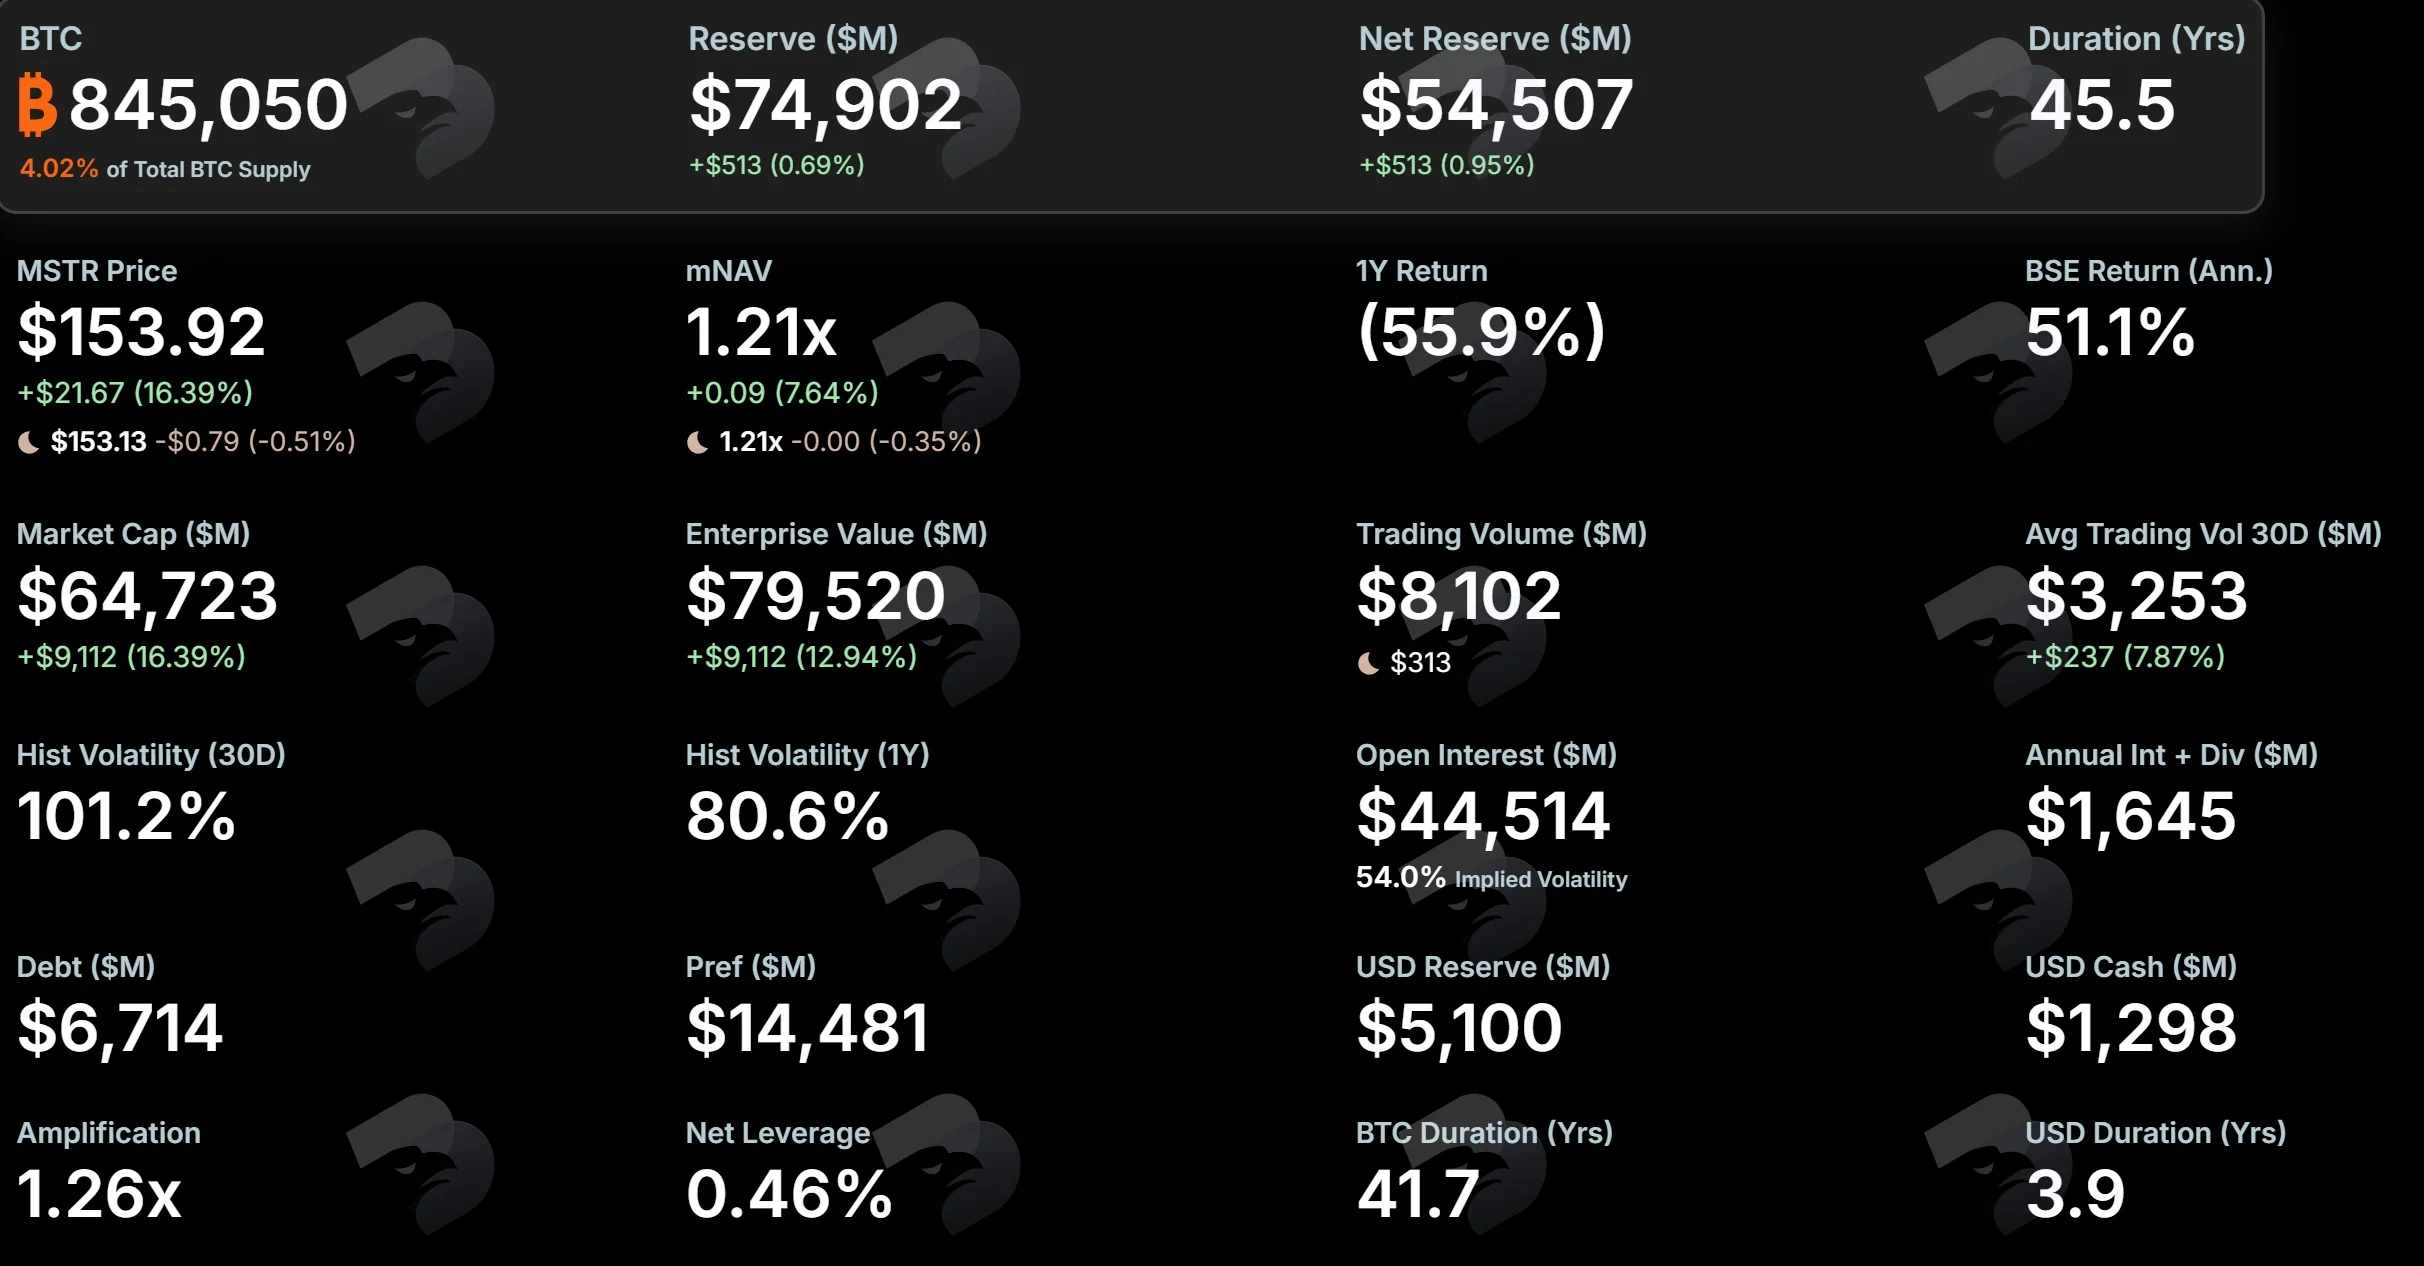The width and height of the screenshot is (2424, 1266).
Task: Select the BTC holdings value 845,050
Action: click(208, 105)
